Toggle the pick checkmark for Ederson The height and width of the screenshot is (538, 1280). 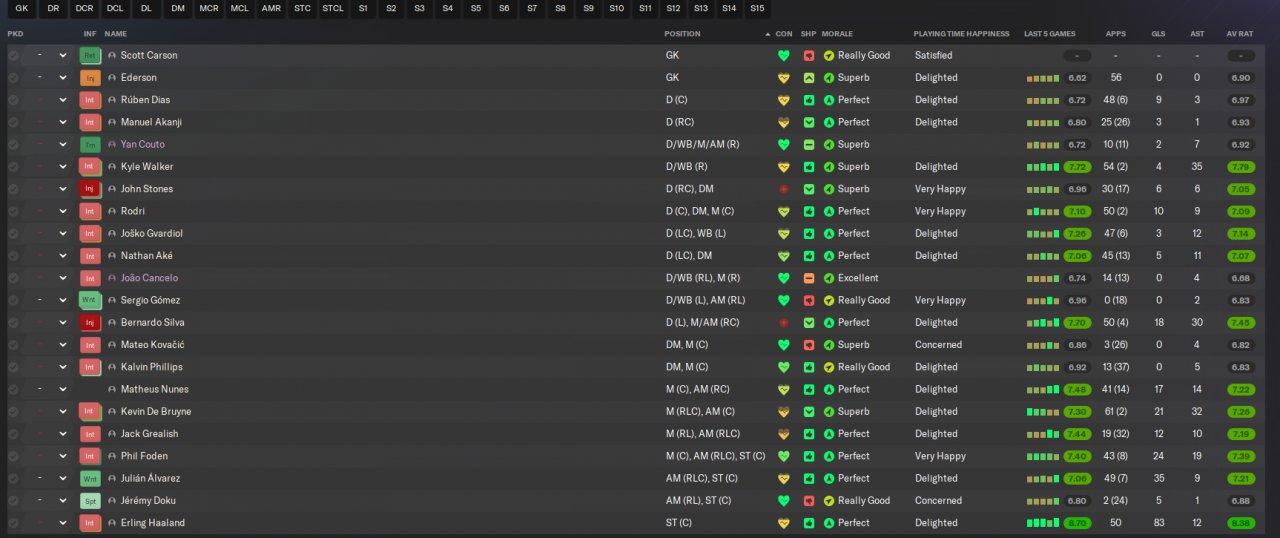point(13,78)
